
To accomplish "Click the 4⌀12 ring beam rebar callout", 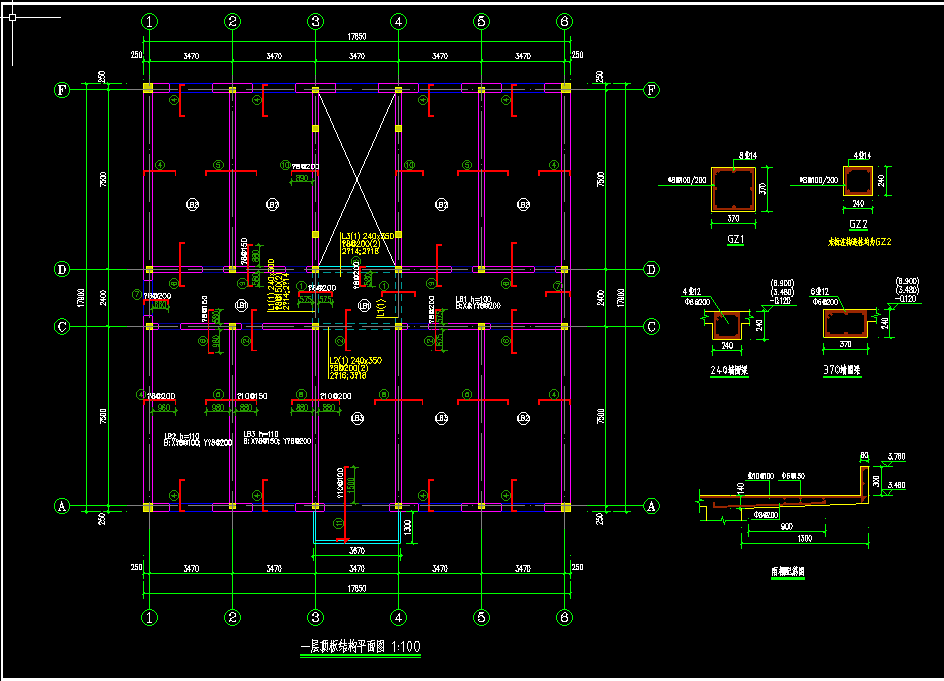I will pyautogui.click(x=692, y=291).
